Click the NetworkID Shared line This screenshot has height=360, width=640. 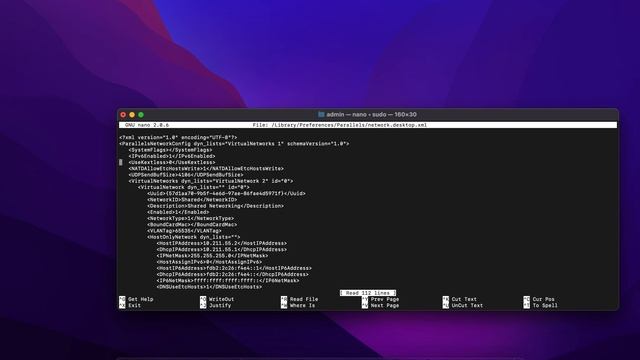(192, 200)
